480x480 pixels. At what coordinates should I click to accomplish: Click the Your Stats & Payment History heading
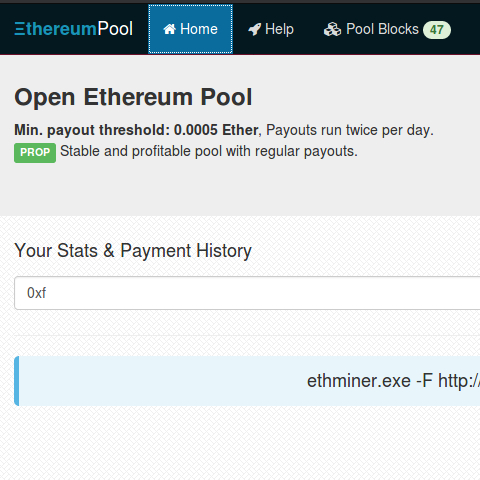133,251
